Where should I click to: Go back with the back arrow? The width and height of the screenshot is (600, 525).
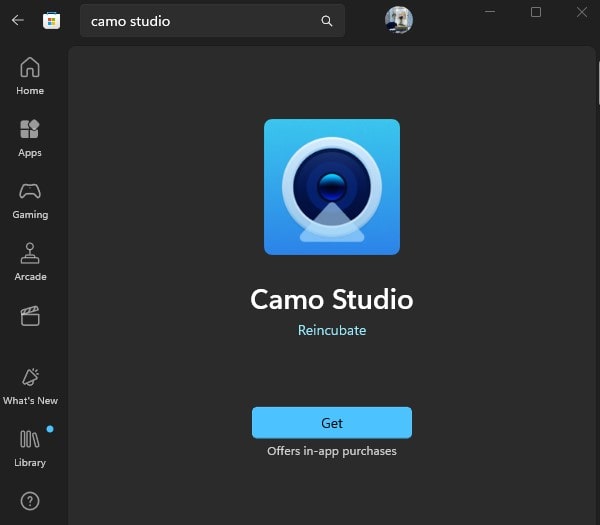point(18,20)
